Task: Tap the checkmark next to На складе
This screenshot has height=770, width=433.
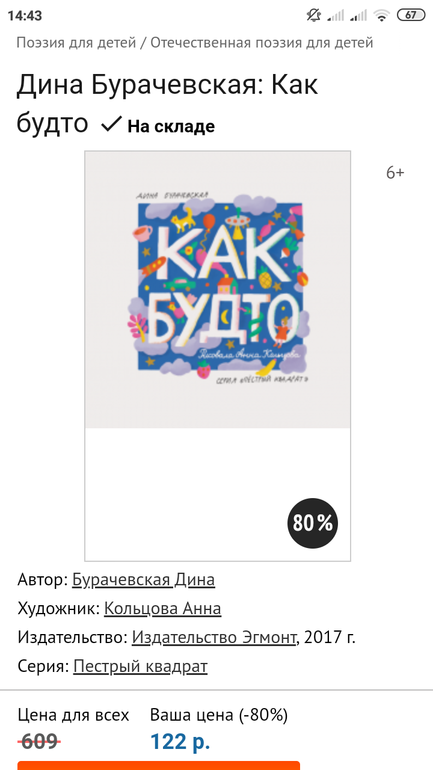Action: 111,126
